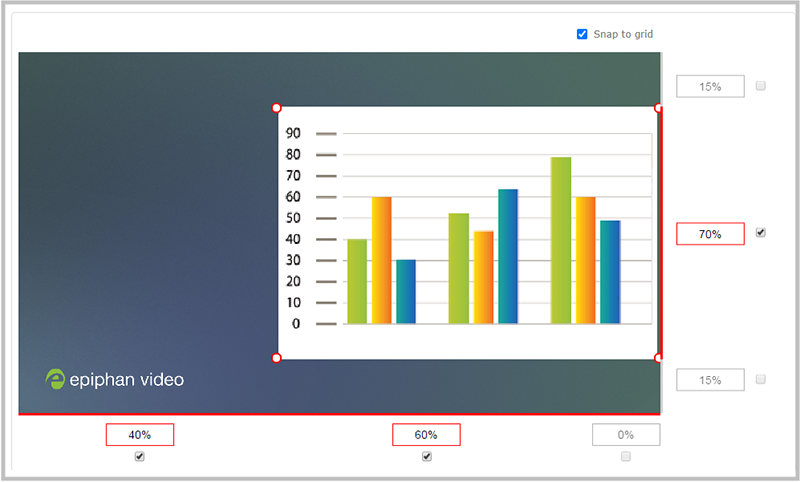Click the Snap to grid label

(623, 34)
